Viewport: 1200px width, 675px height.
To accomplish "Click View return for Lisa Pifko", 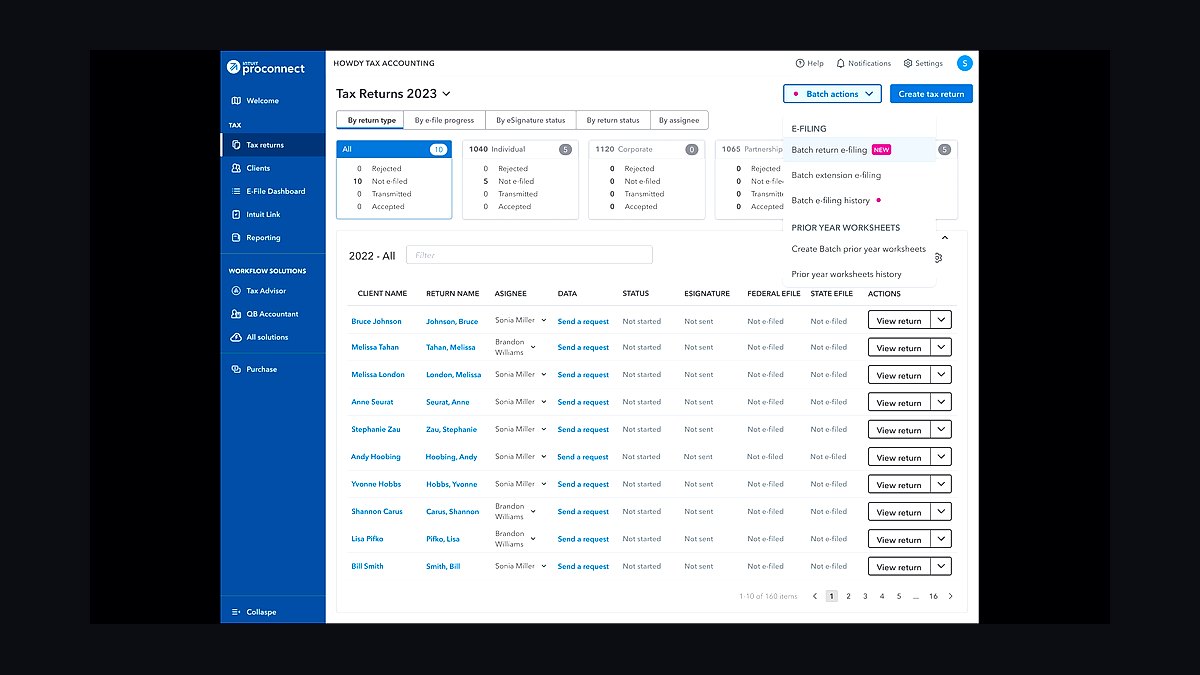I will pyautogui.click(x=899, y=539).
